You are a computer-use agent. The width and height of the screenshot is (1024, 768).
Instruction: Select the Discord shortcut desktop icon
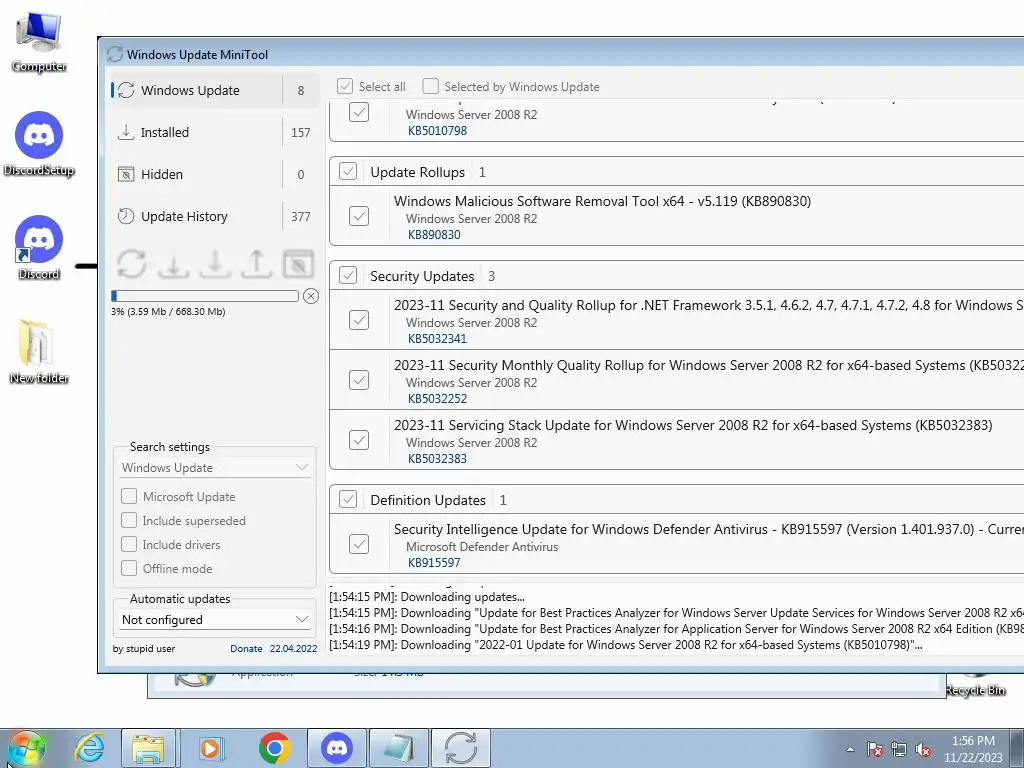[39, 248]
